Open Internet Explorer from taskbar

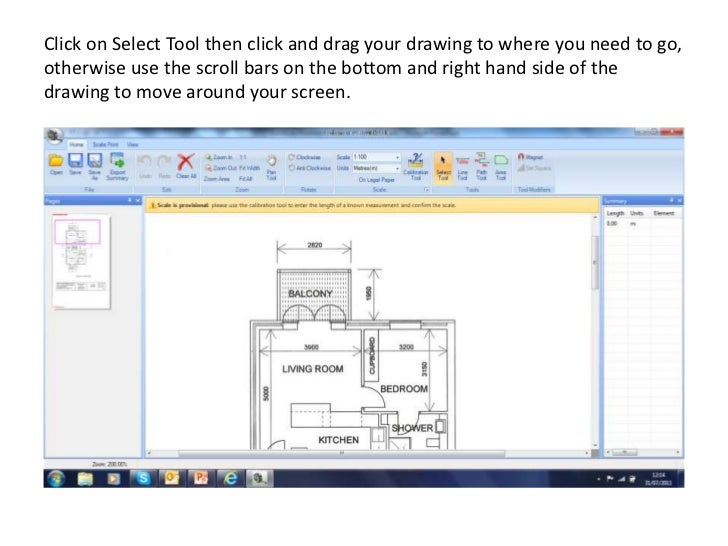230,478
